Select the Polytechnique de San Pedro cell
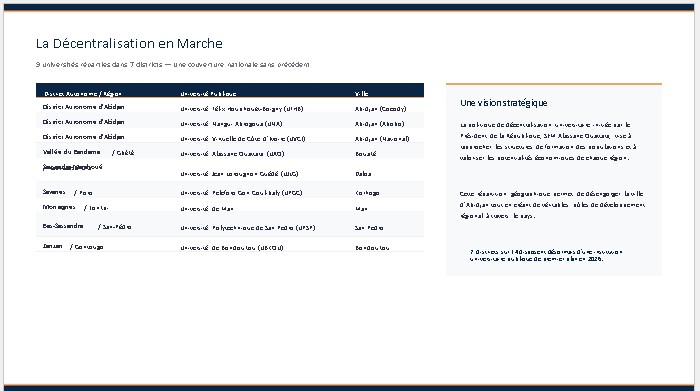 (247, 228)
